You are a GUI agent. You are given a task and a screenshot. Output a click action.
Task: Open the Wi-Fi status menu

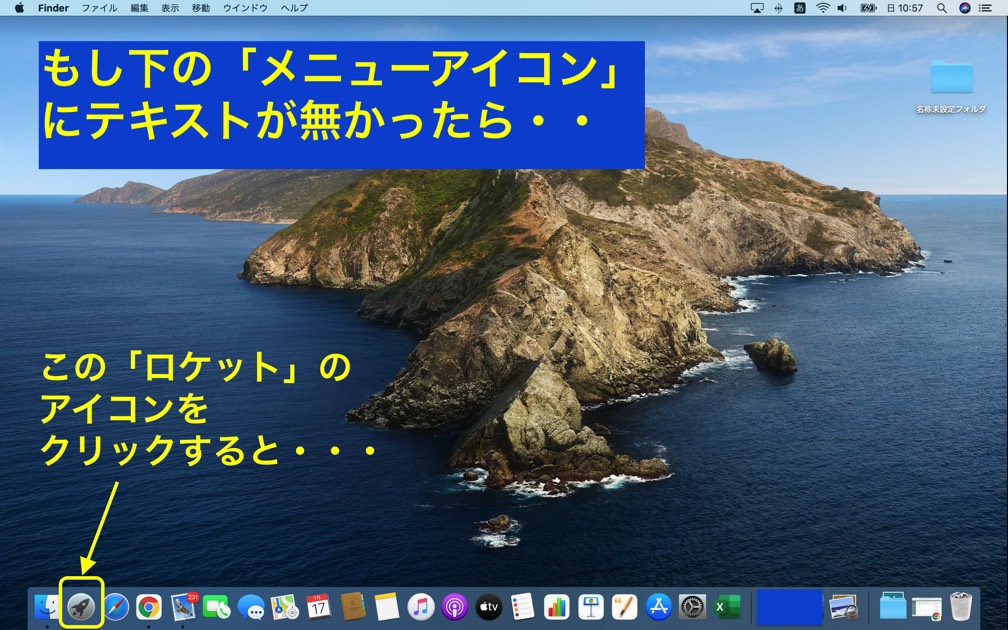pyautogui.click(x=822, y=8)
